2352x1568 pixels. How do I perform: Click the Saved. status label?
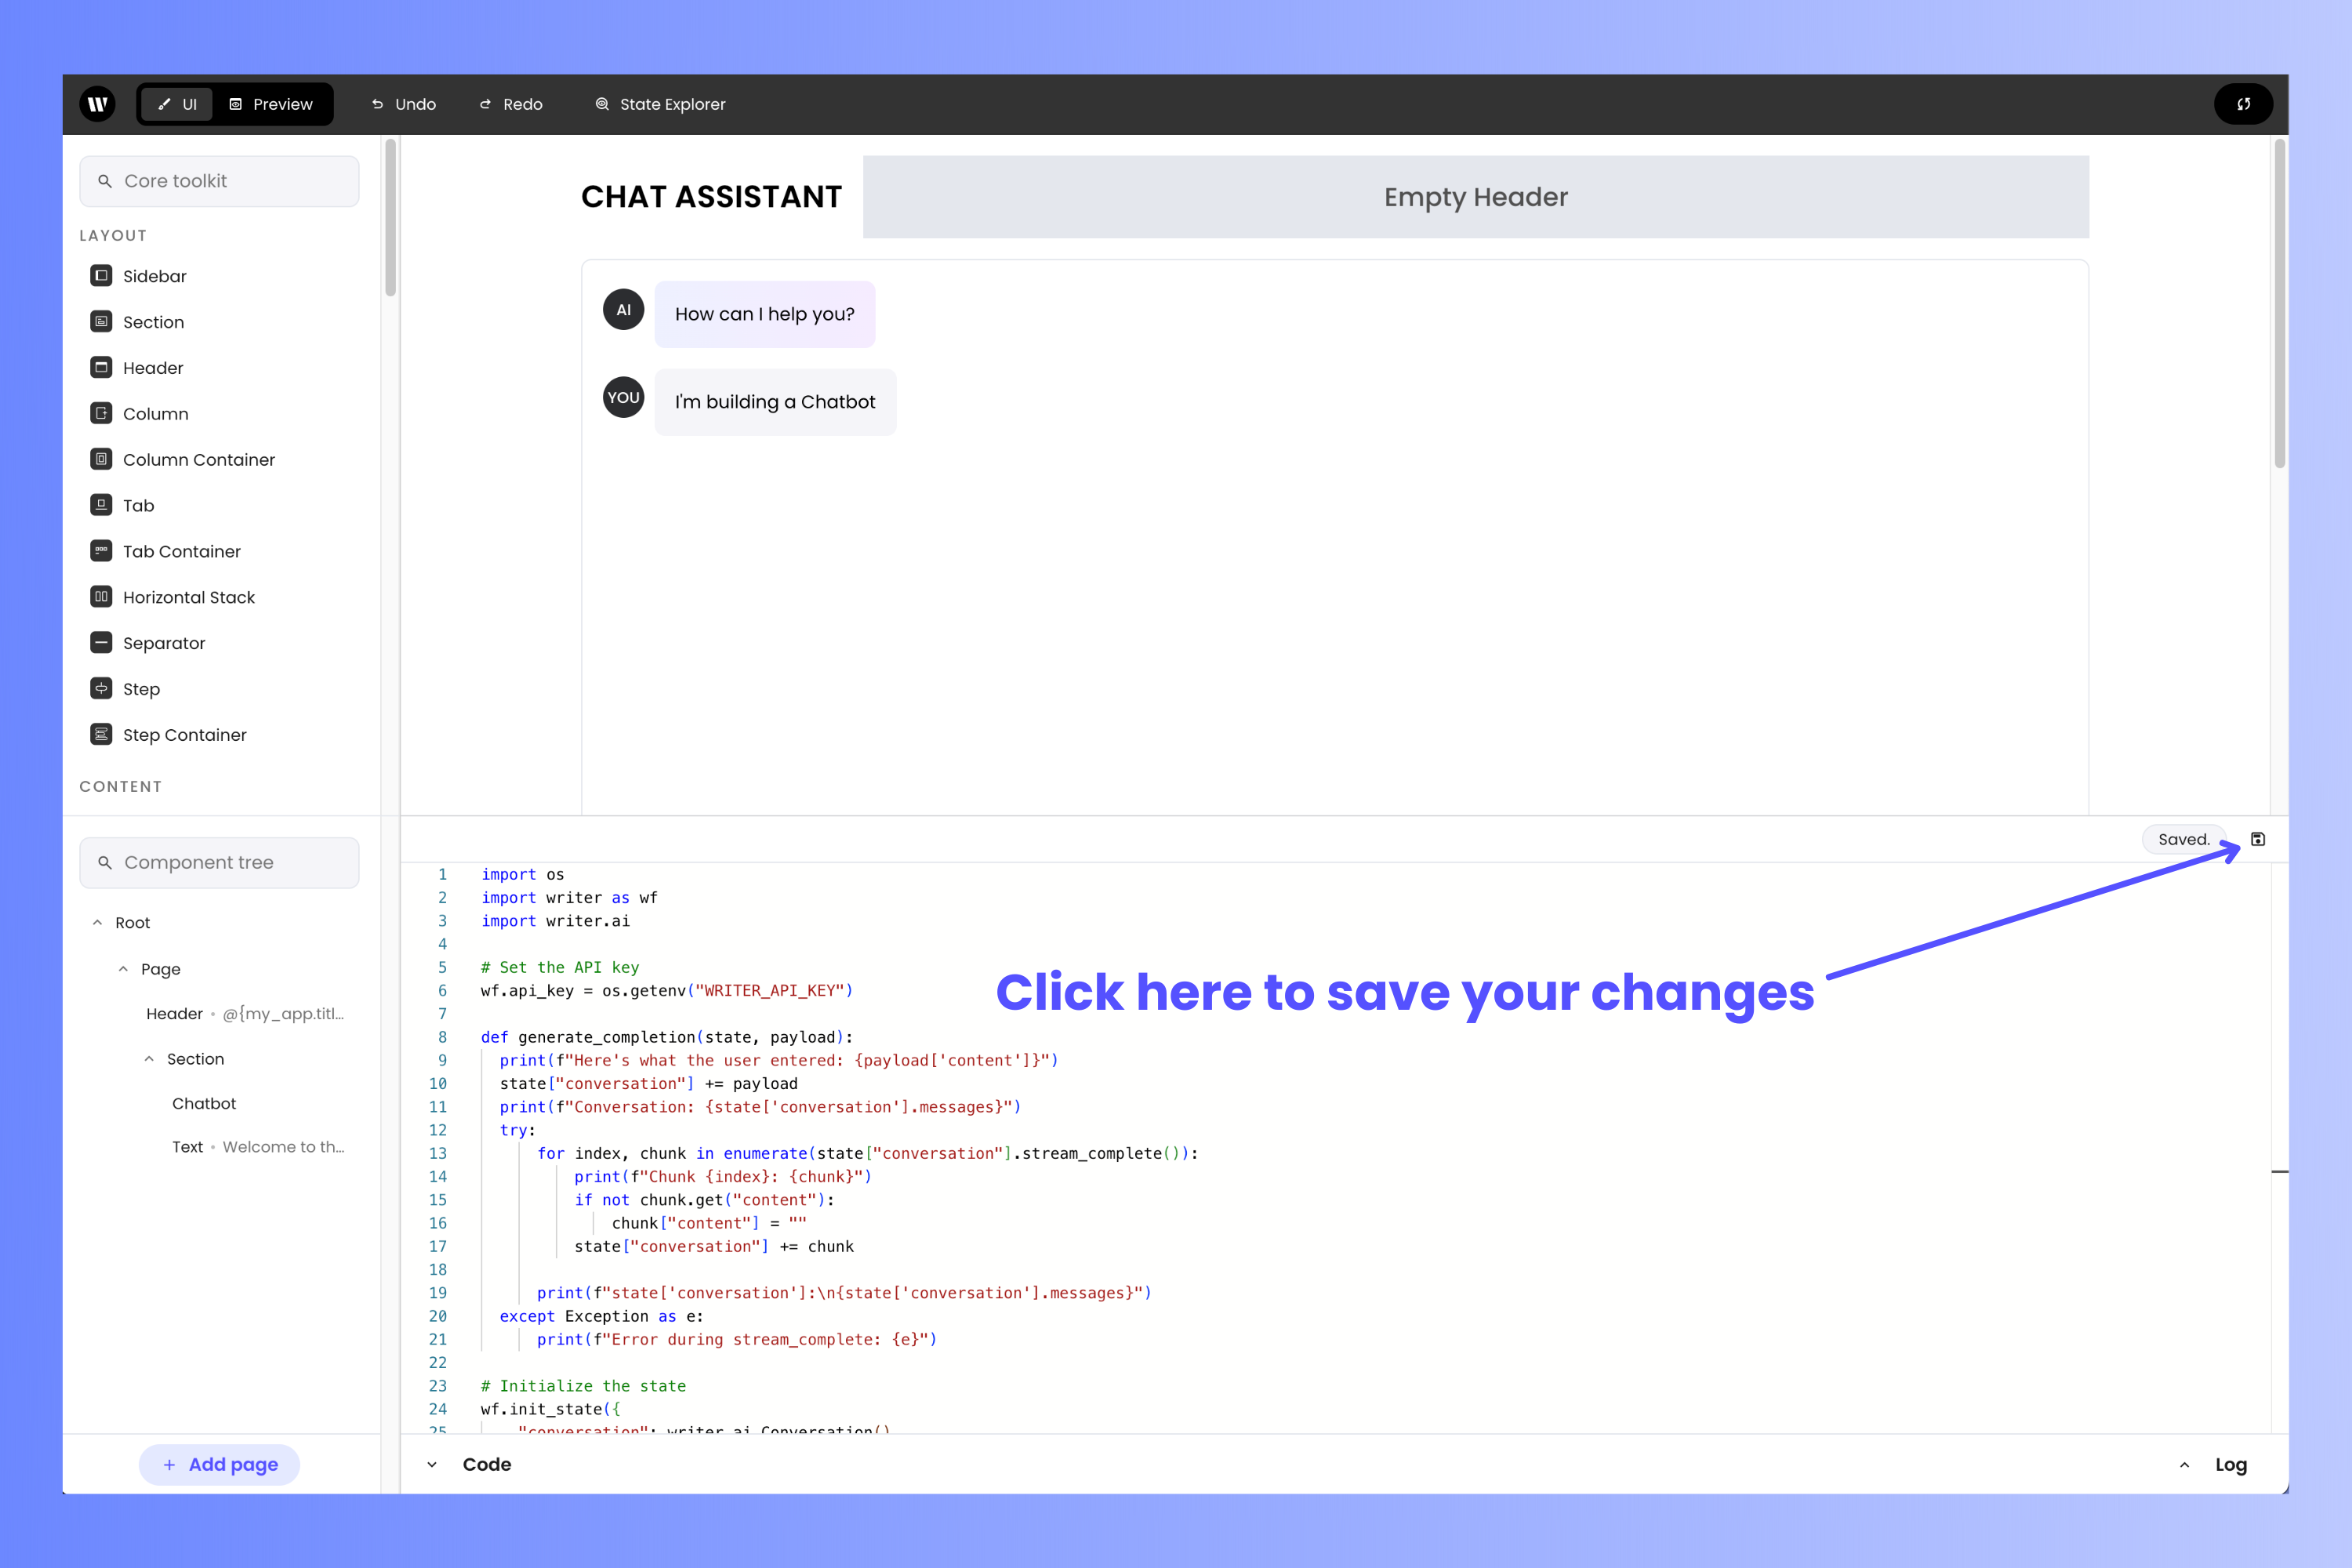pos(2184,839)
